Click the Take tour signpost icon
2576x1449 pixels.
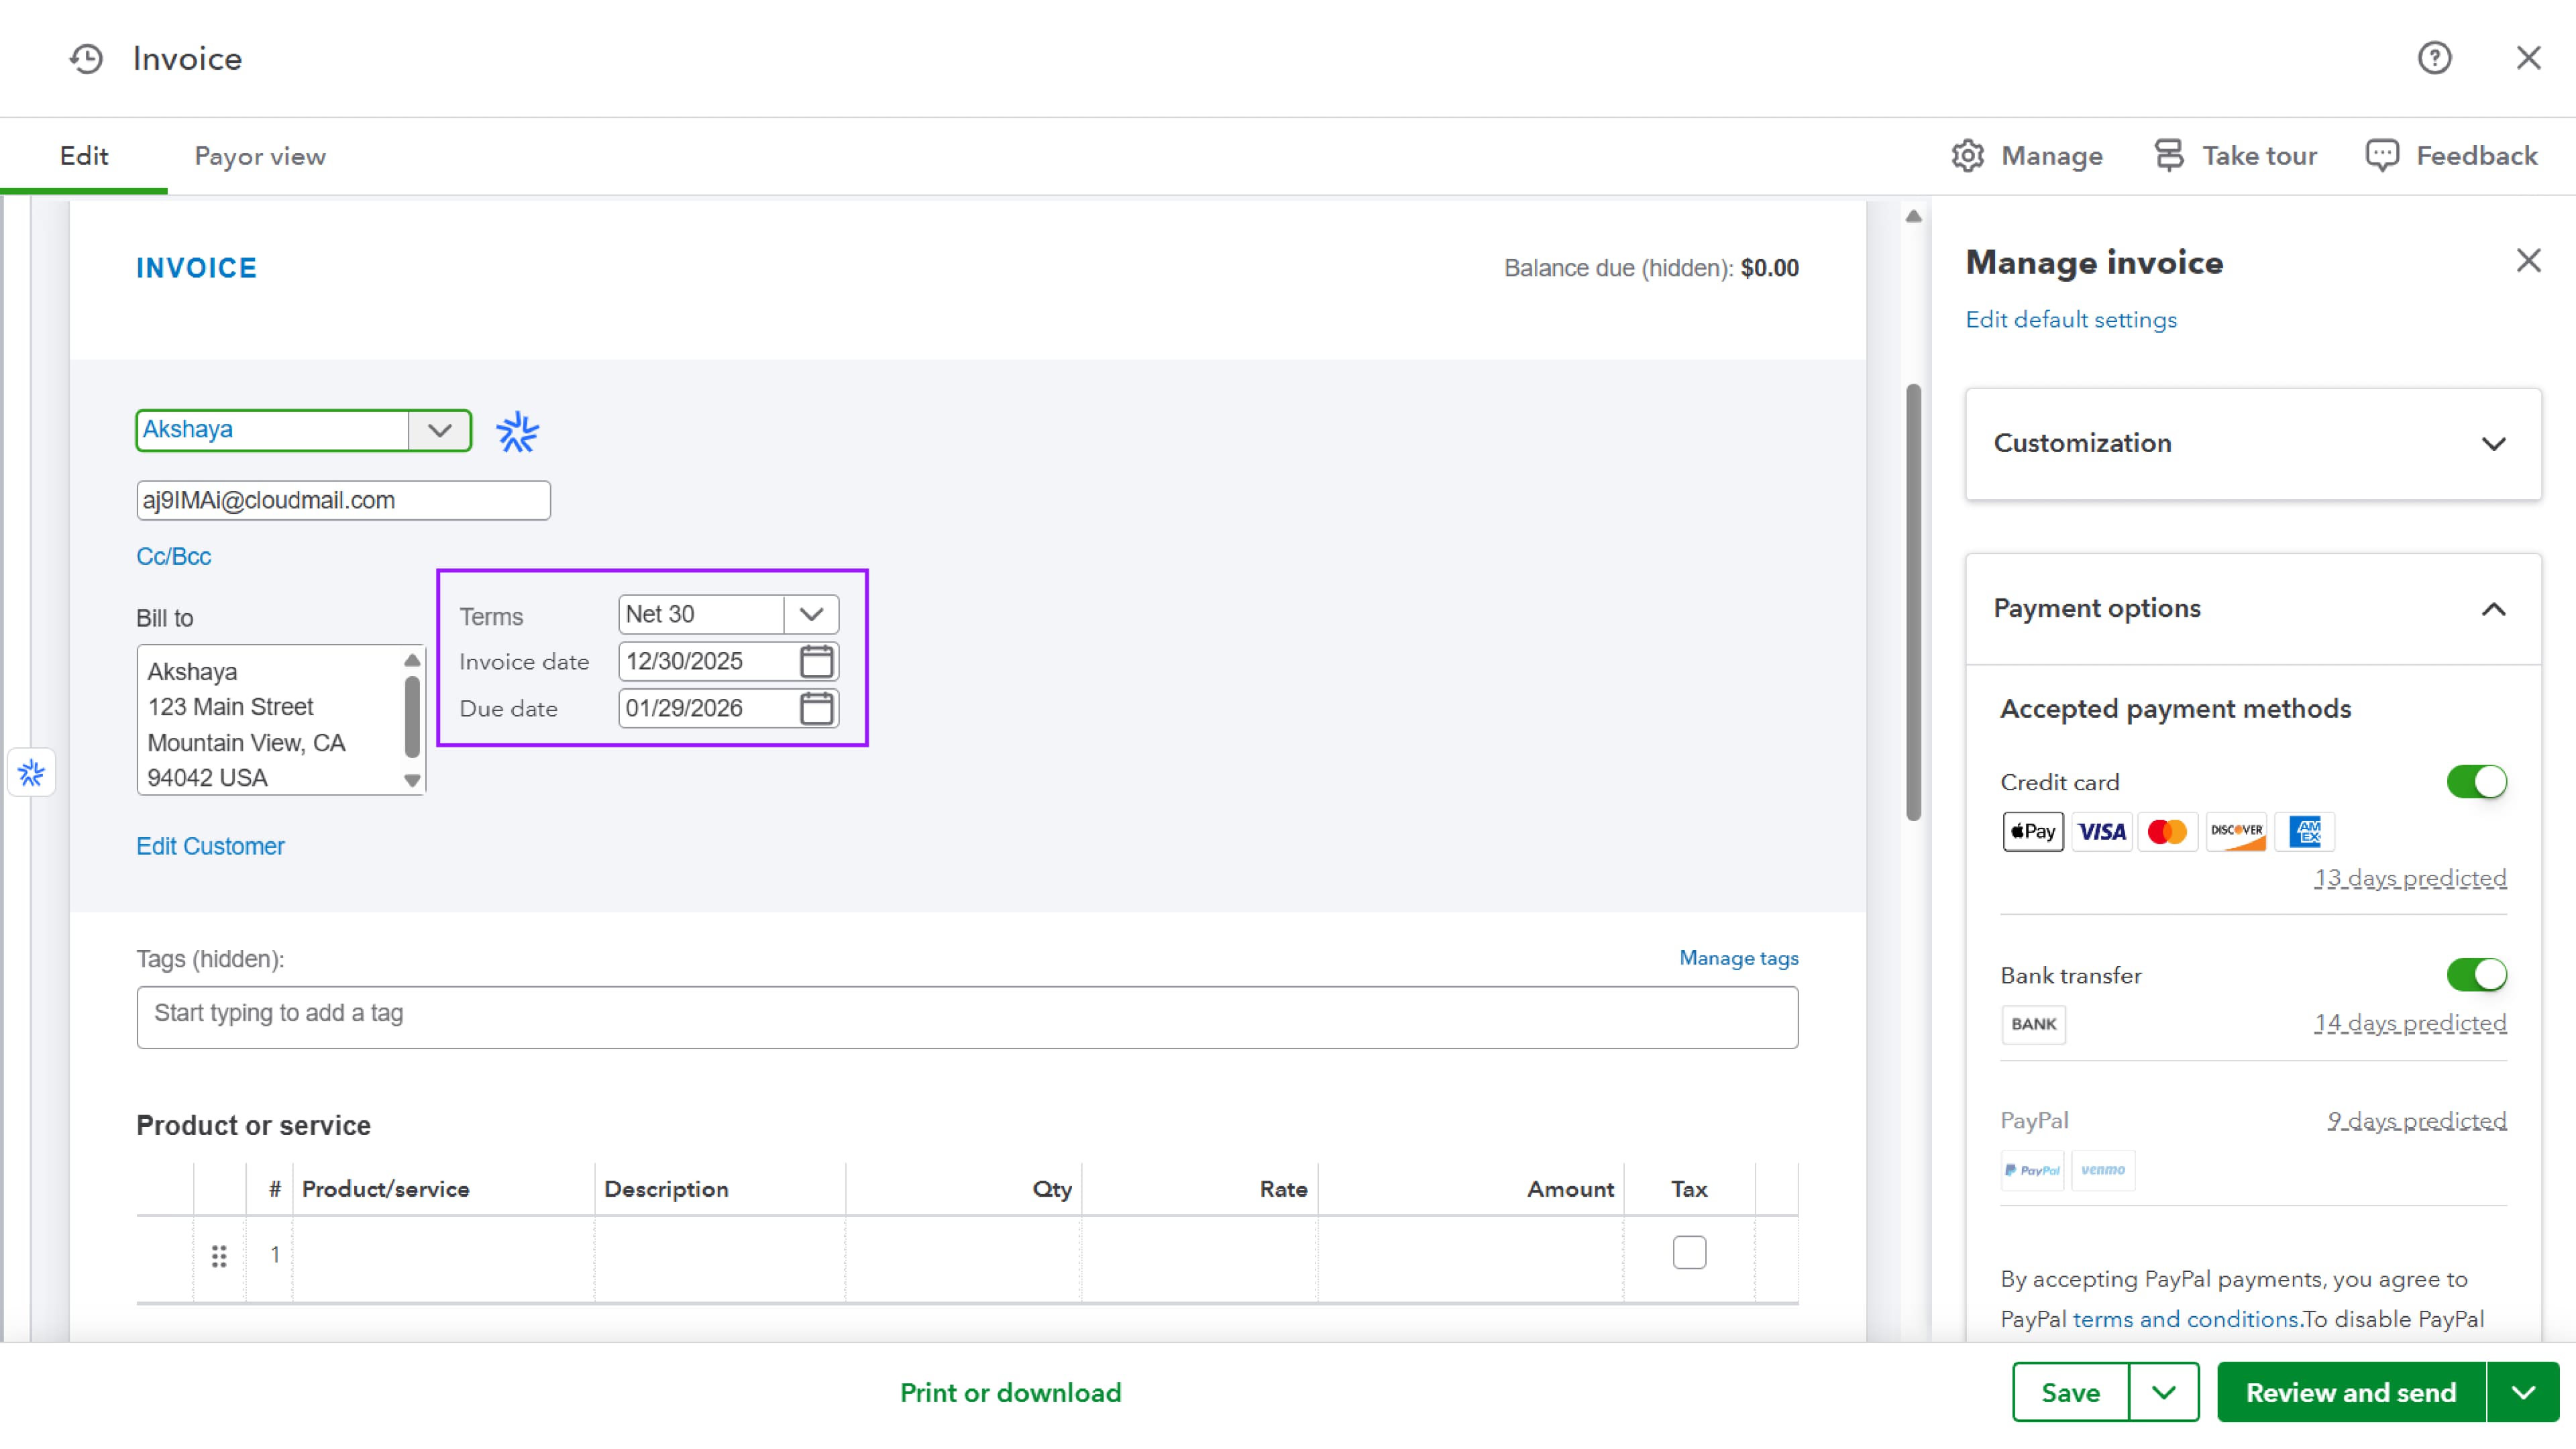tap(2168, 156)
